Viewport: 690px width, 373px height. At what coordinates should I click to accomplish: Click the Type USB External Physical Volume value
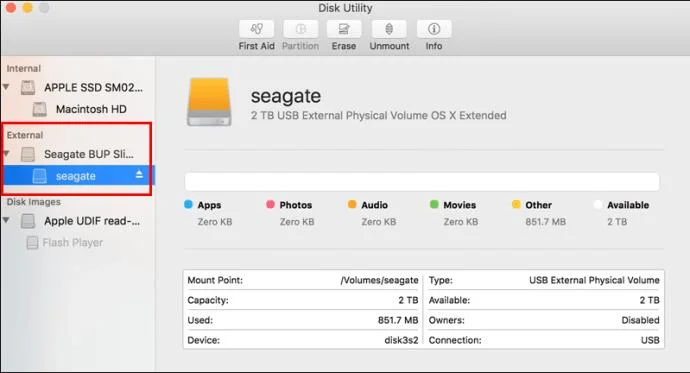594,280
